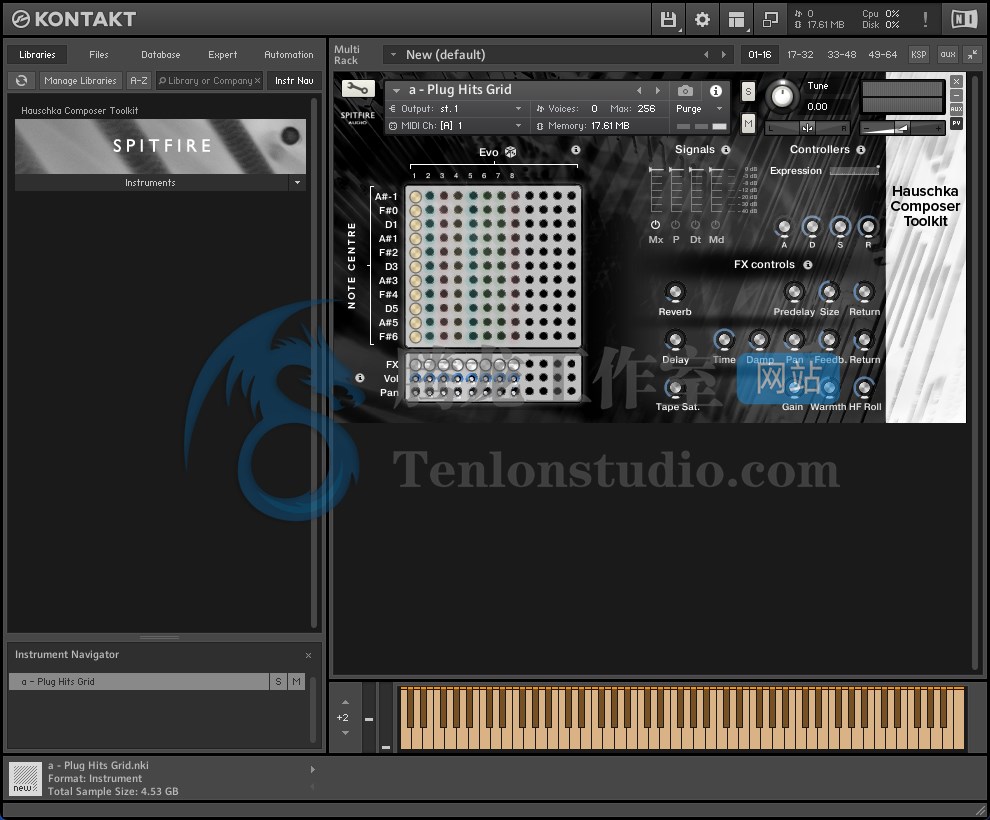
Task: Click the Native Instruments NI logo
Action: [x=963, y=20]
